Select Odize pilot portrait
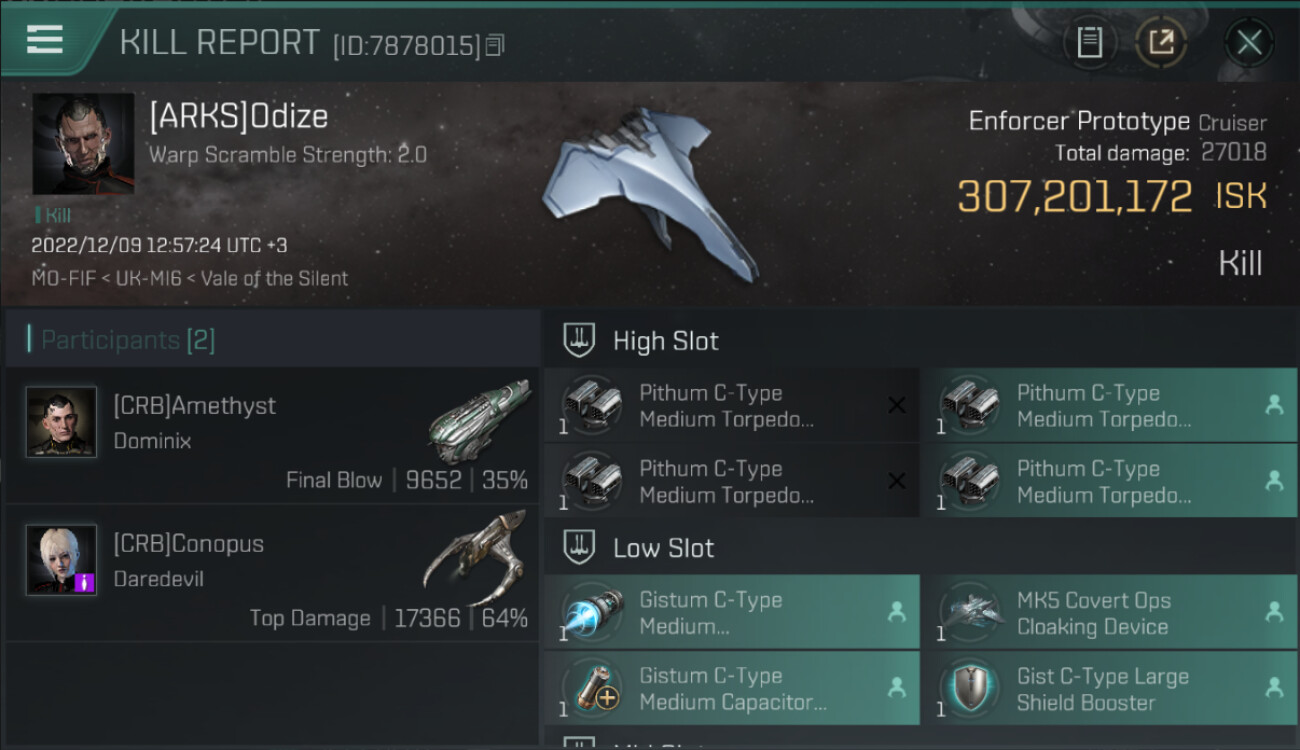This screenshot has height=750, width=1300. [83, 144]
